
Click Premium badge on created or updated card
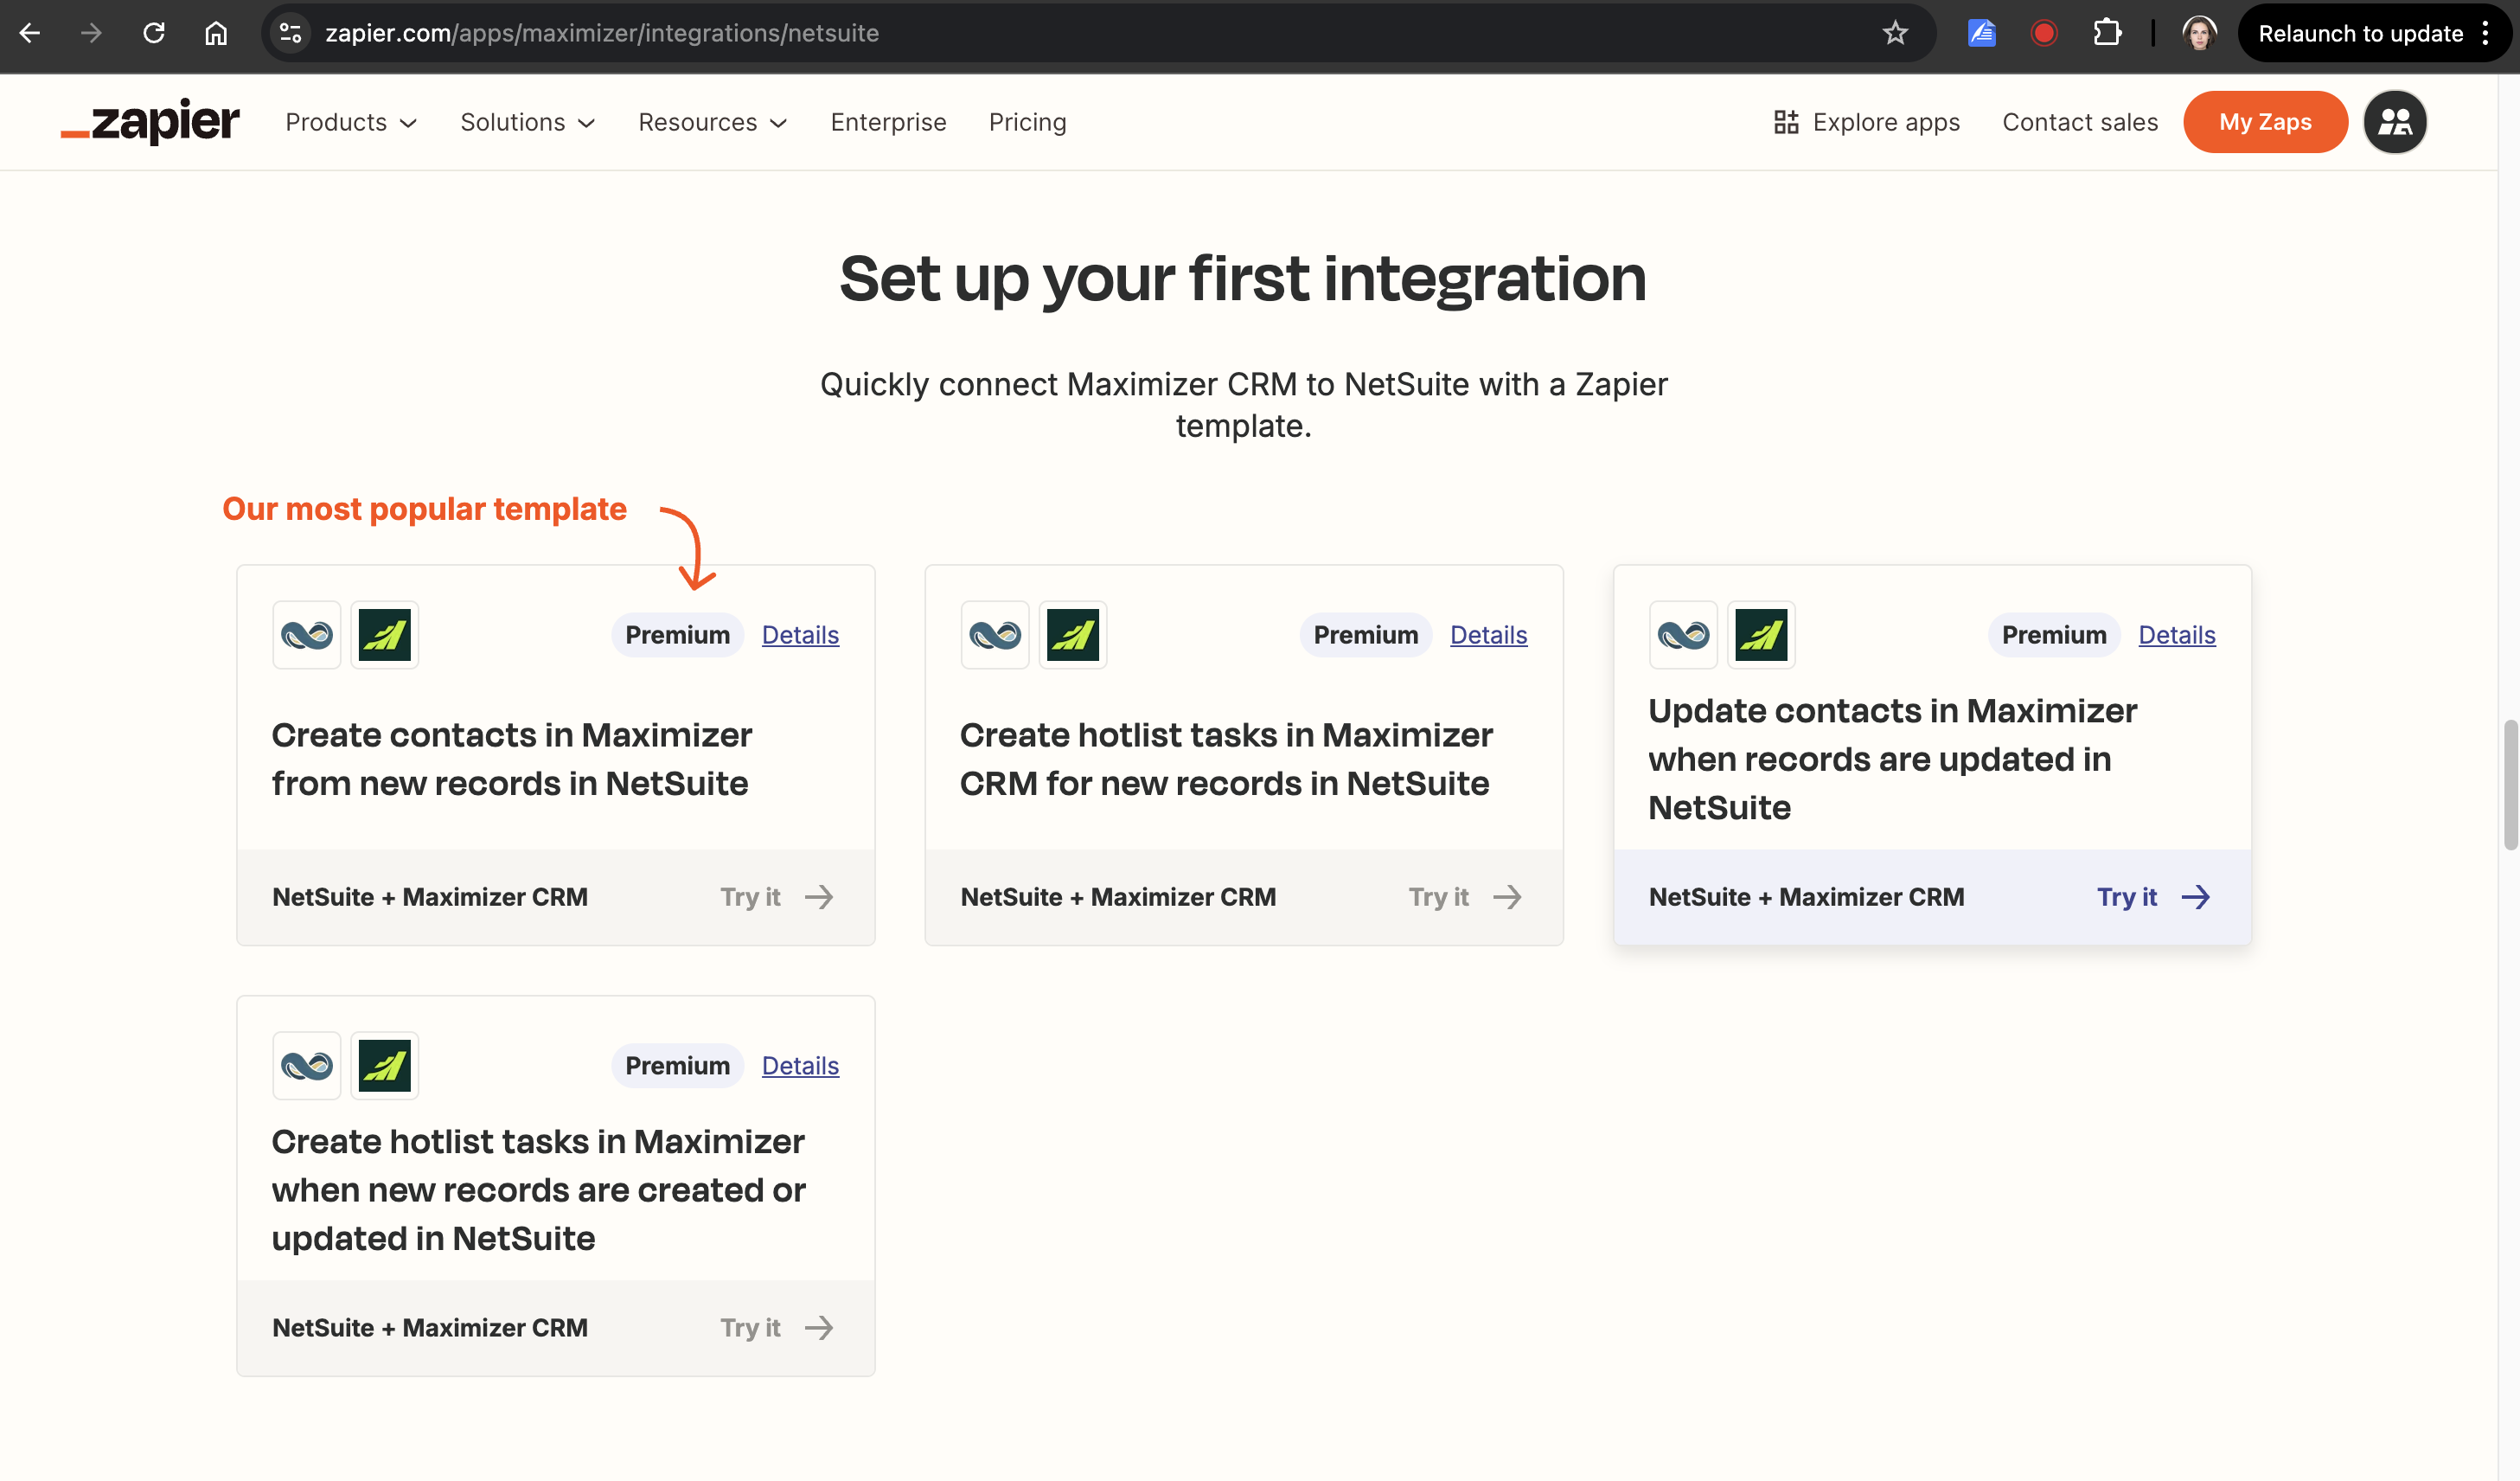677,1066
